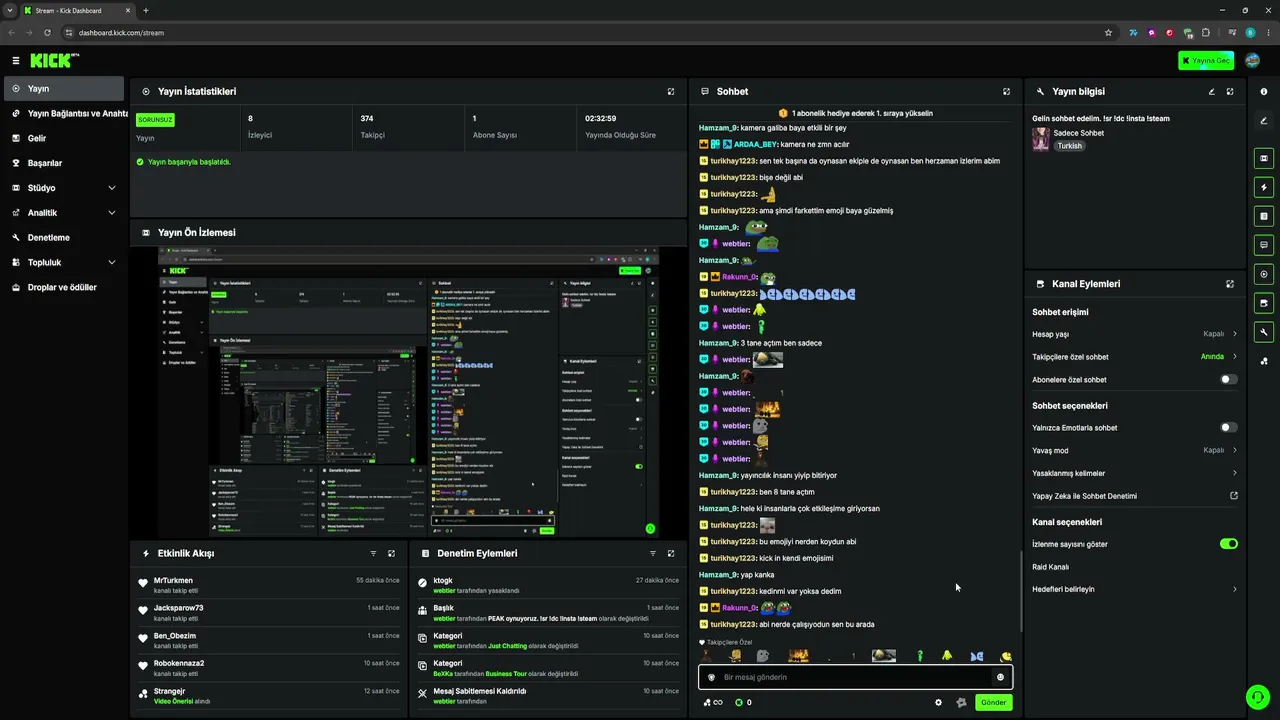1280x720 pixels.
Task: Open chat settings gear icon
Action: point(938,702)
